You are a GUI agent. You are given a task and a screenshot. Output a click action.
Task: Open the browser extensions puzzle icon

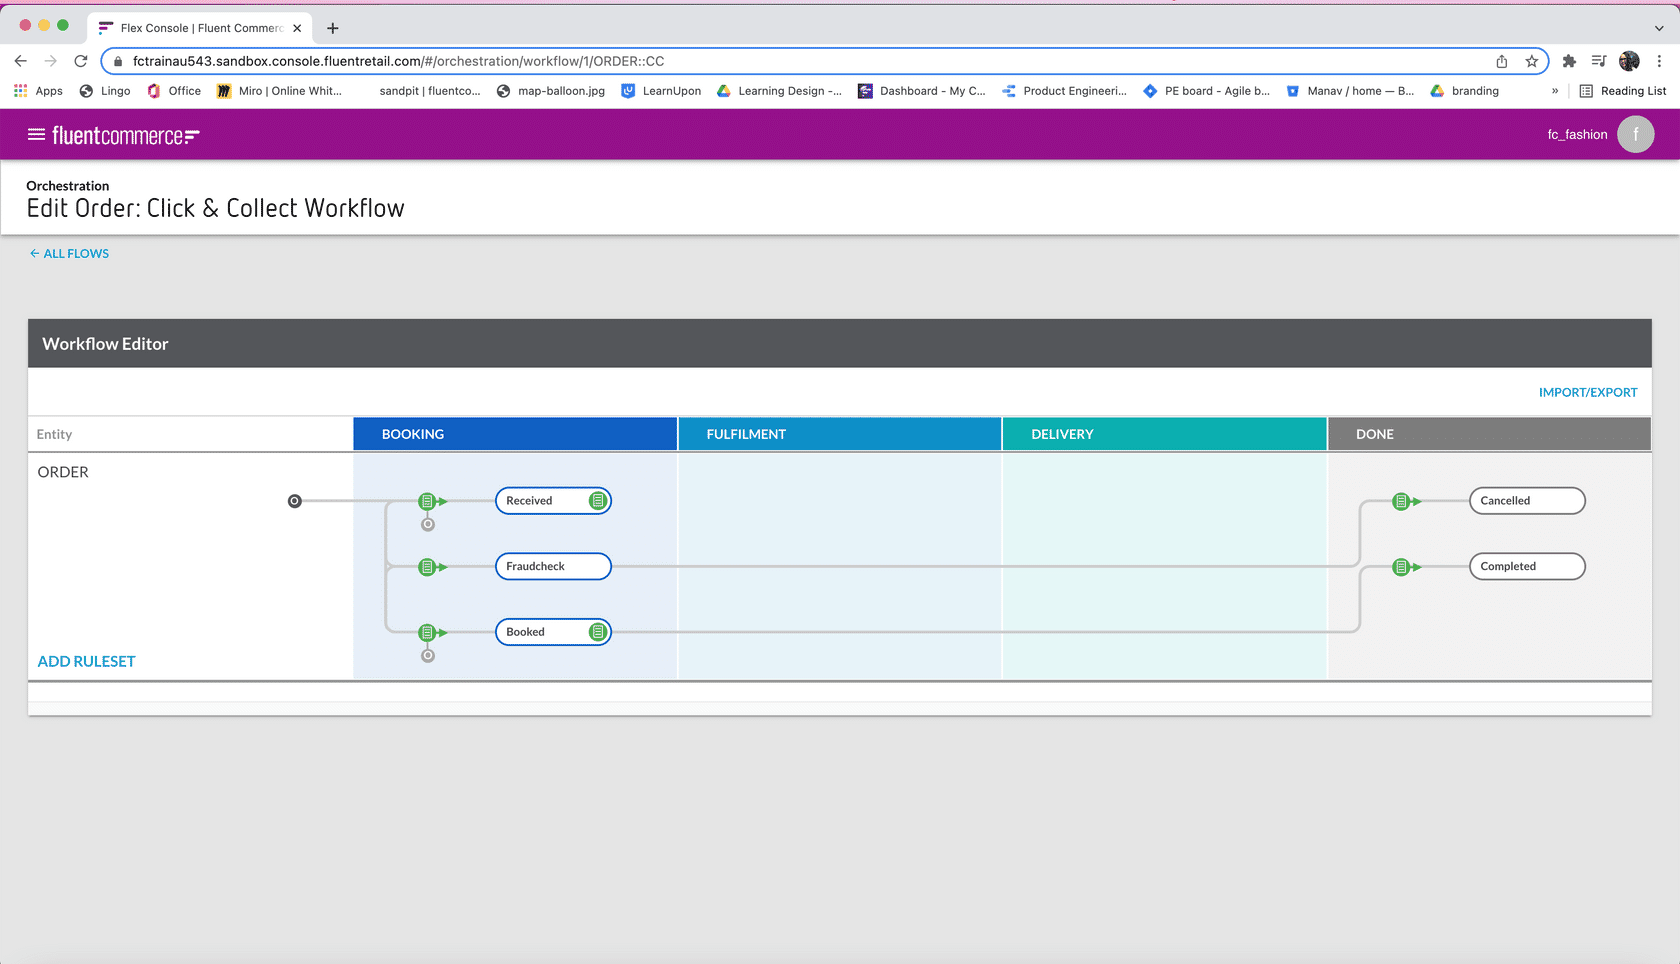click(x=1569, y=61)
